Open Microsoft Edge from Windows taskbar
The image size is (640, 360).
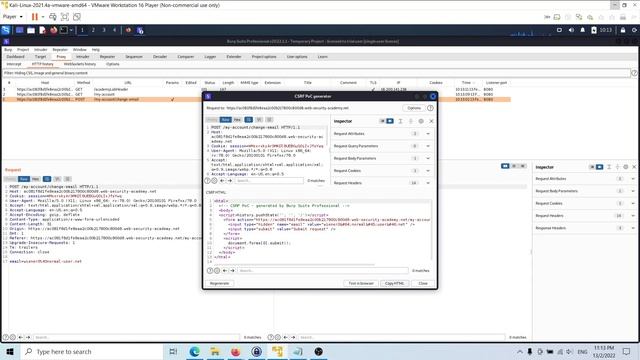[x=194, y=351]
